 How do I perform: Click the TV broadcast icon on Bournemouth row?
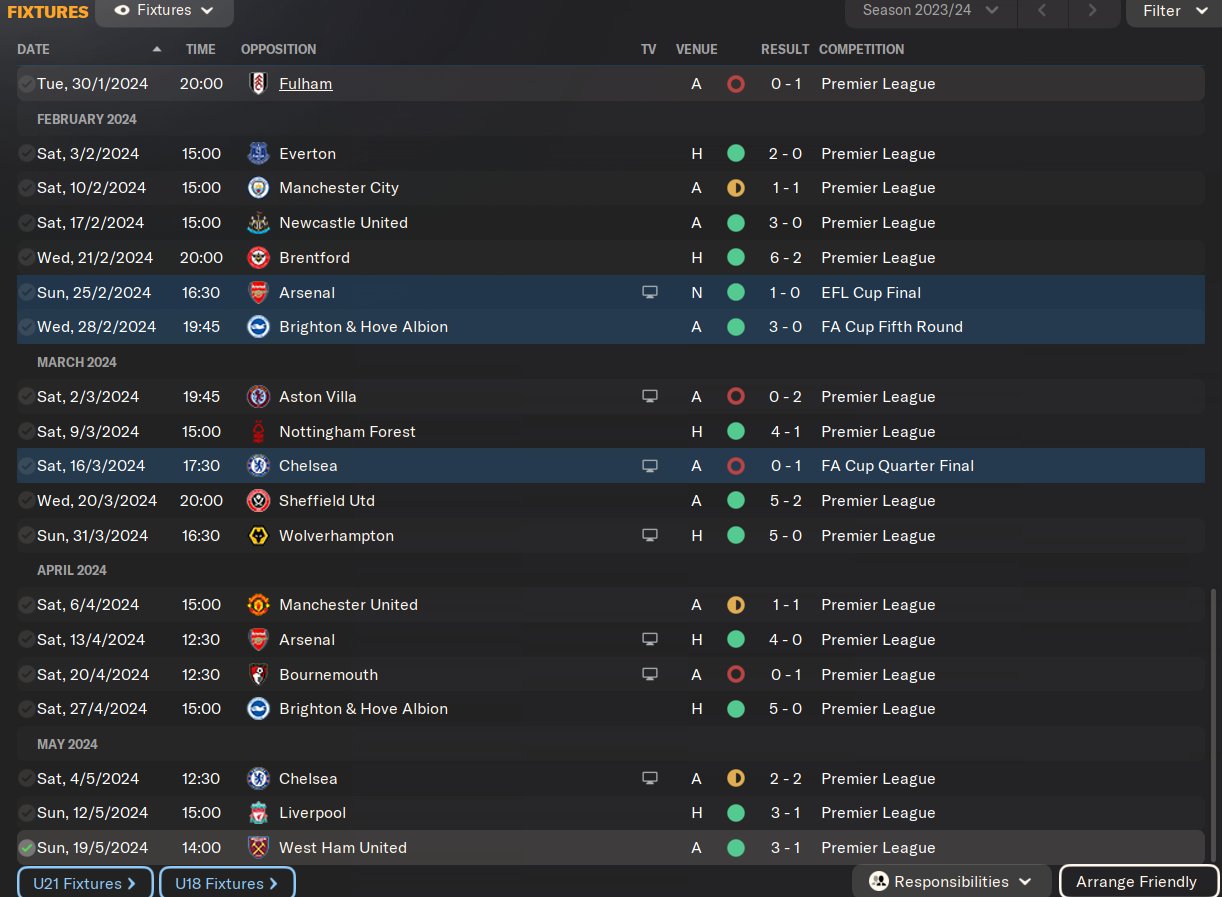[650, 675]
